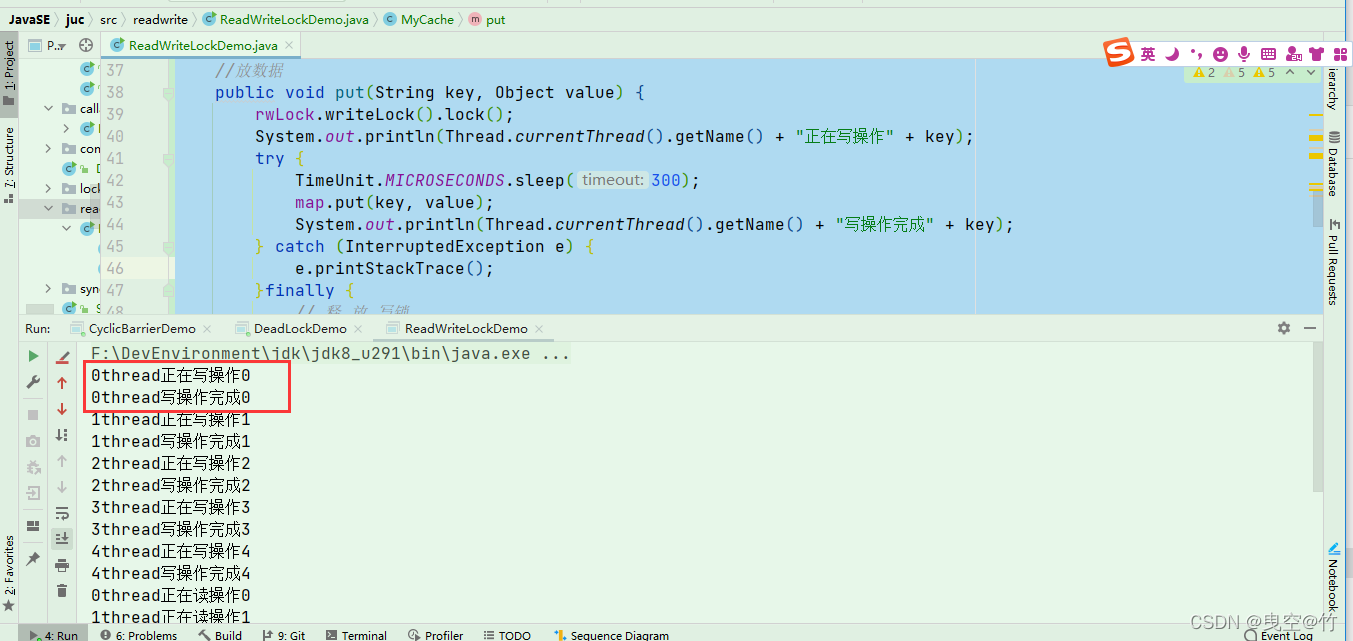The height and width of the screenshot is (641, 1353).
Task: Open run configuration wrench icon
Action: click(33, 382)
